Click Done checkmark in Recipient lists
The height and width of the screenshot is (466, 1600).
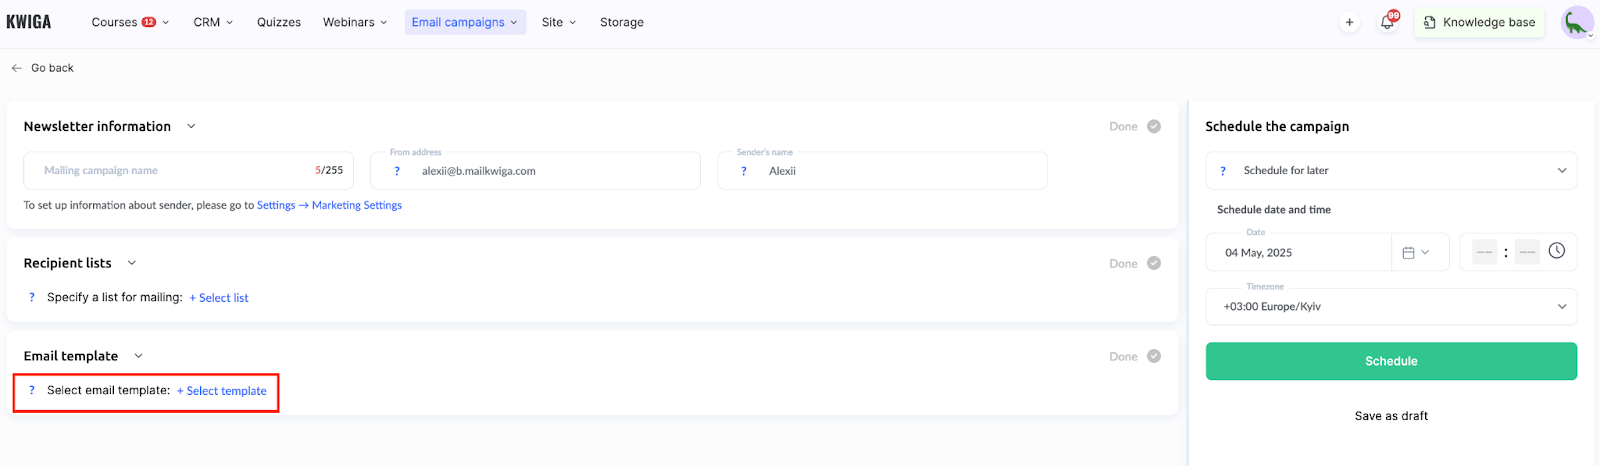[x=1154, y=263]
